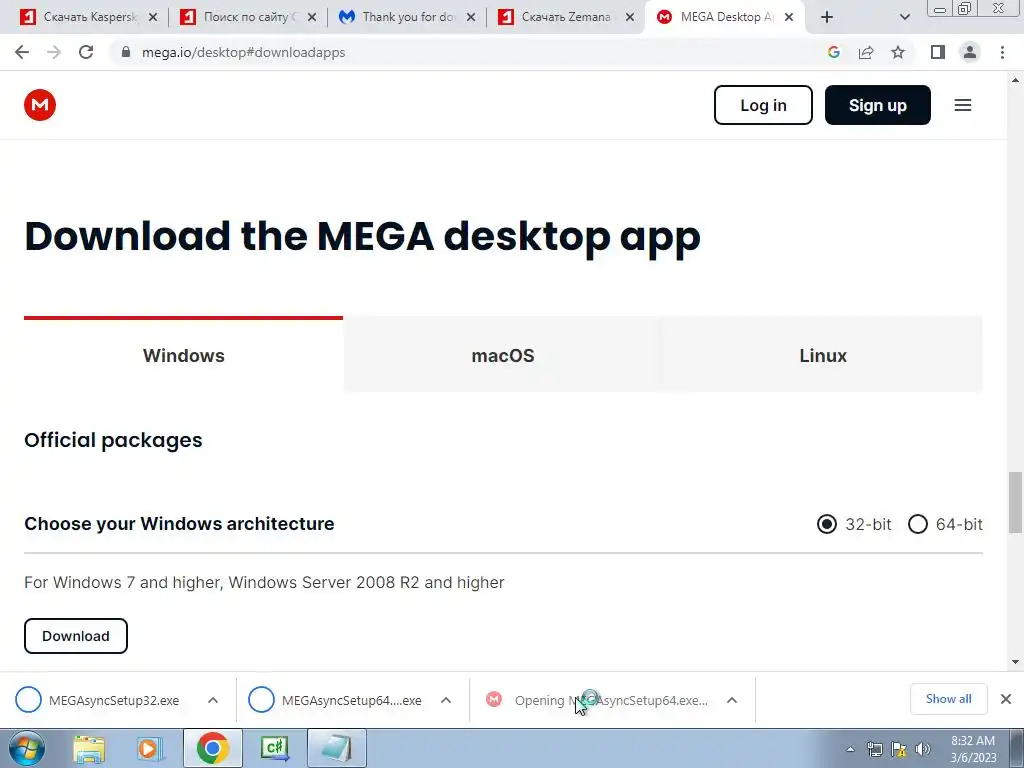Bookmark this page with star icon
The height and width of the screenshot is (768, 1024).
[898, 52]
